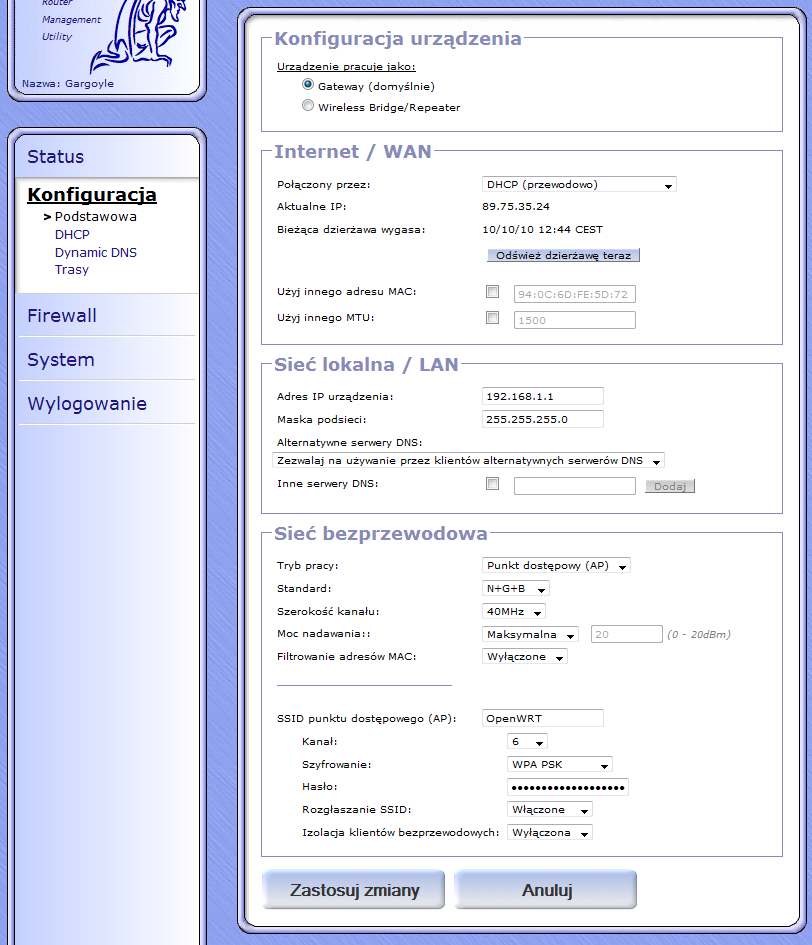
Task: Click the Wylogowanie menu item
Action: coord(87,404)
